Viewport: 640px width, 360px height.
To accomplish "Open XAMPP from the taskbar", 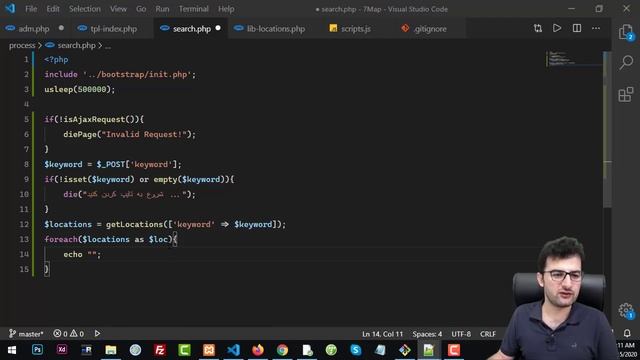I will 209,350.
